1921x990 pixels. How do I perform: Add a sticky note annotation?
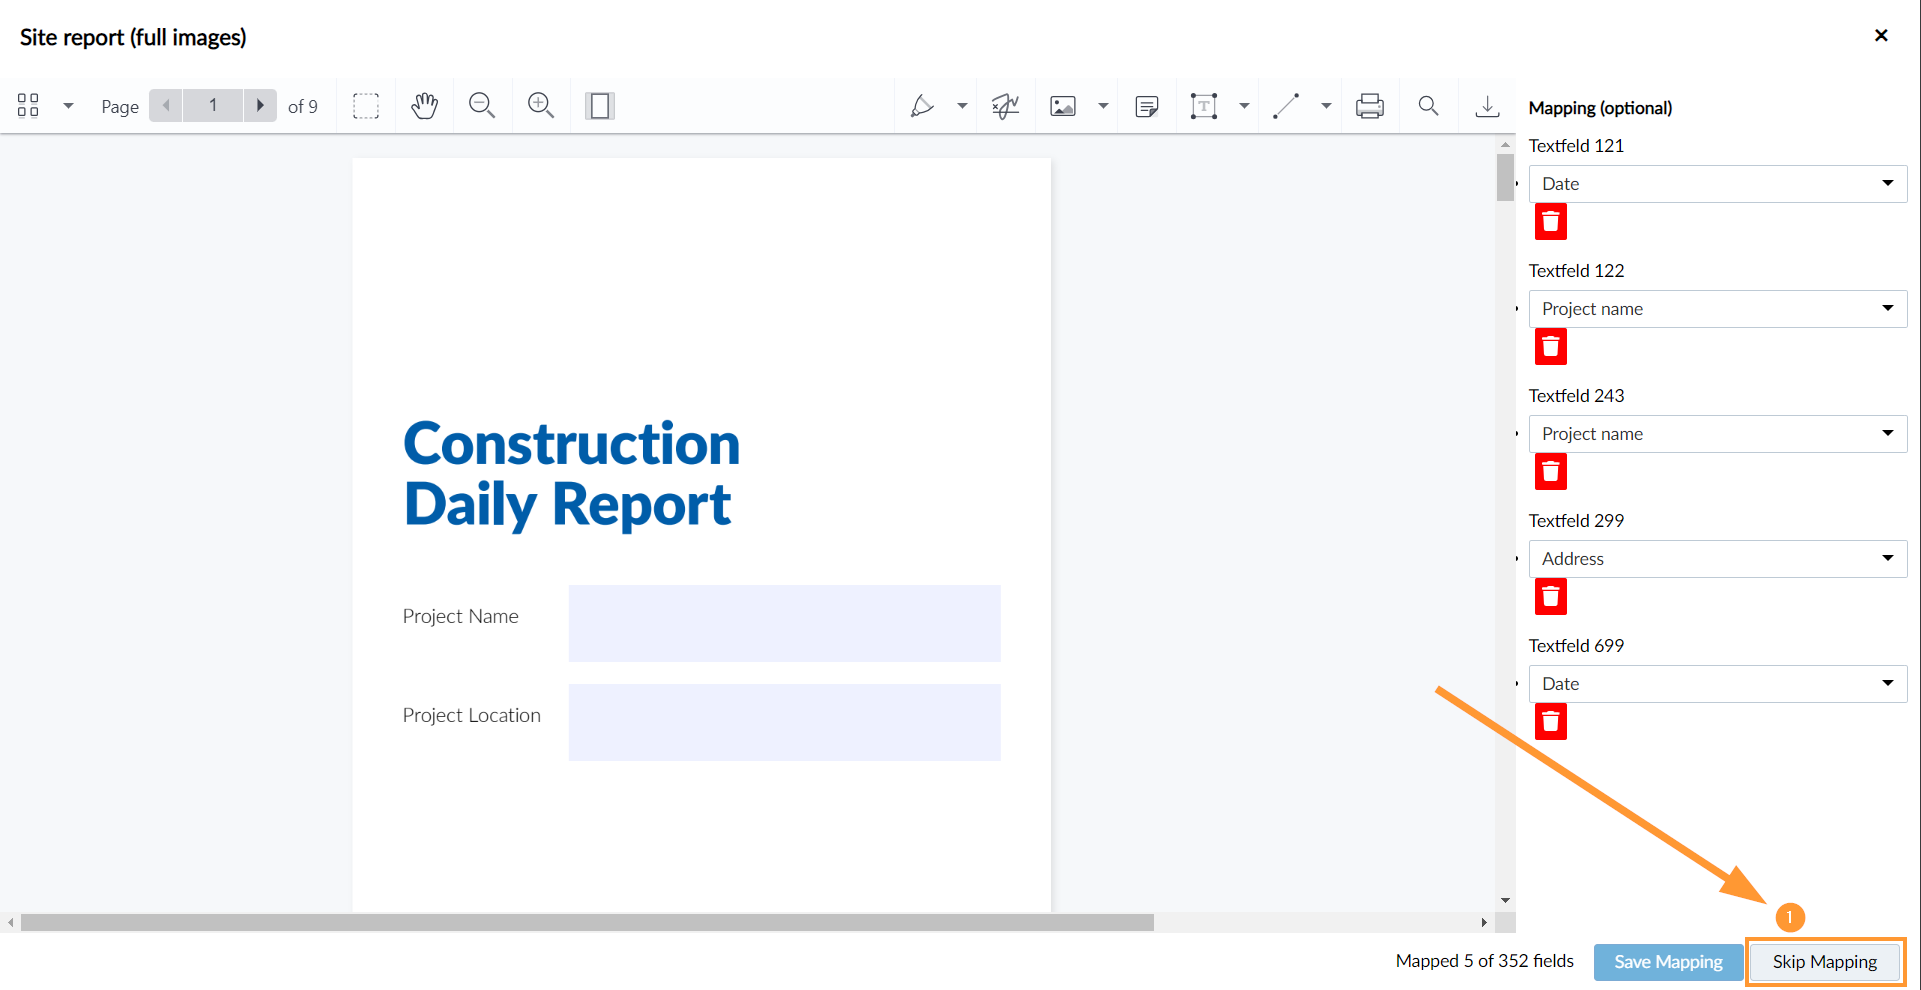point(1146,105)
